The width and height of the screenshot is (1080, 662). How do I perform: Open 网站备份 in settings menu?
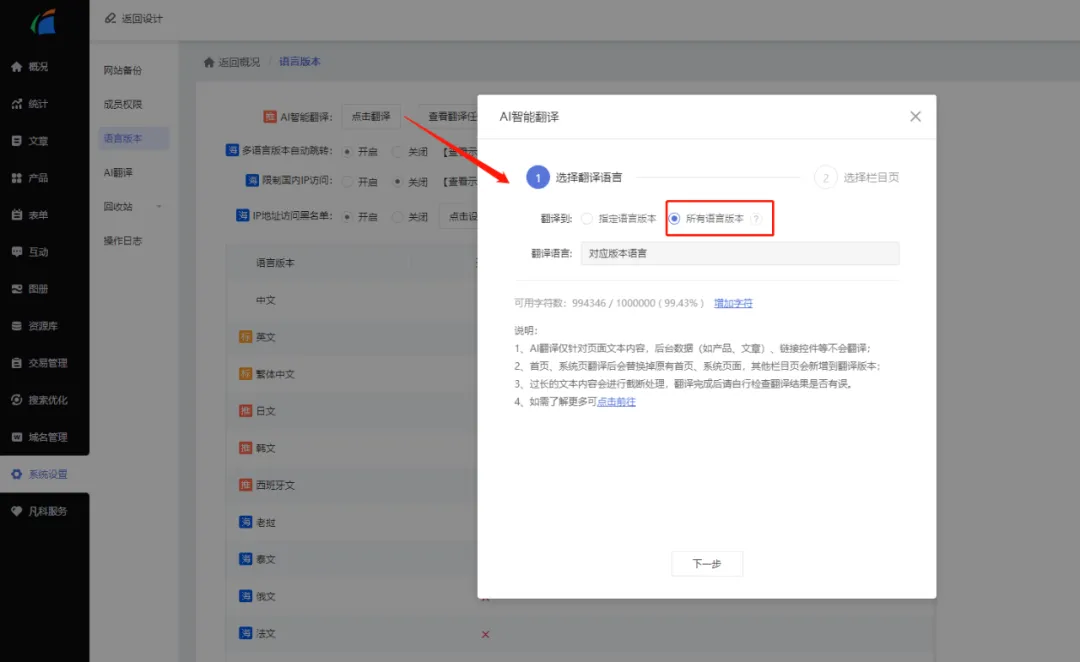pyautogui.click(x=123, y=70)
